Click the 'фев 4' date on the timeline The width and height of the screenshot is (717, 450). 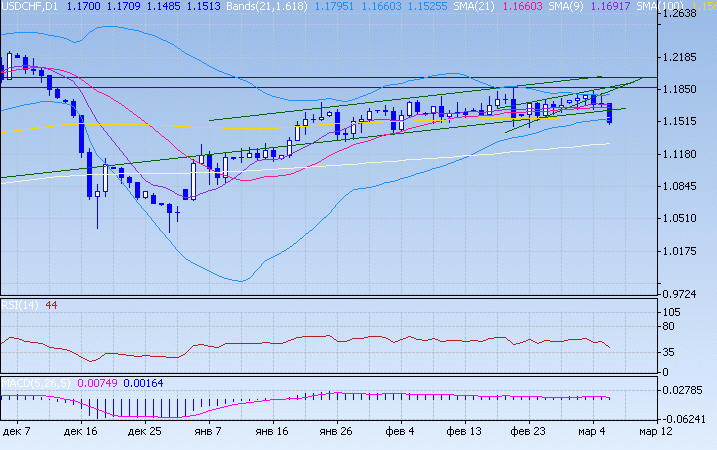(398, 435)
